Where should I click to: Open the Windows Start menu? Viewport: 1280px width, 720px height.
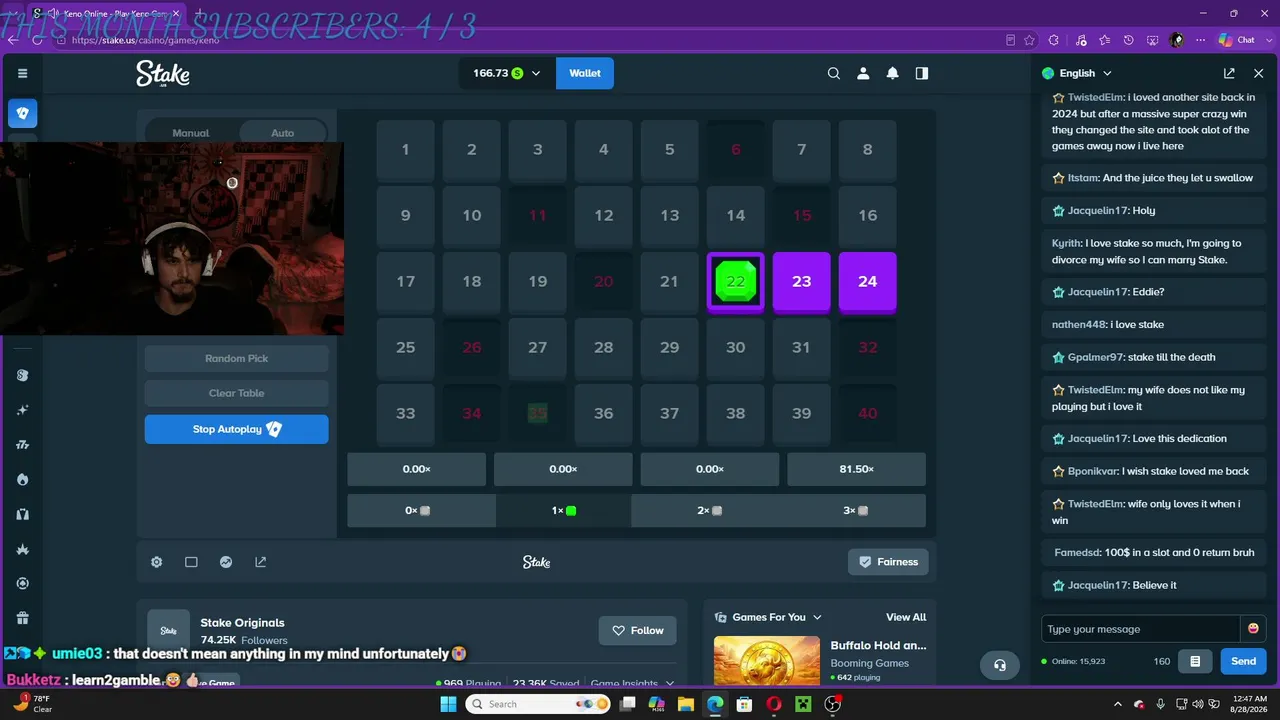click(x=446, y=704)
